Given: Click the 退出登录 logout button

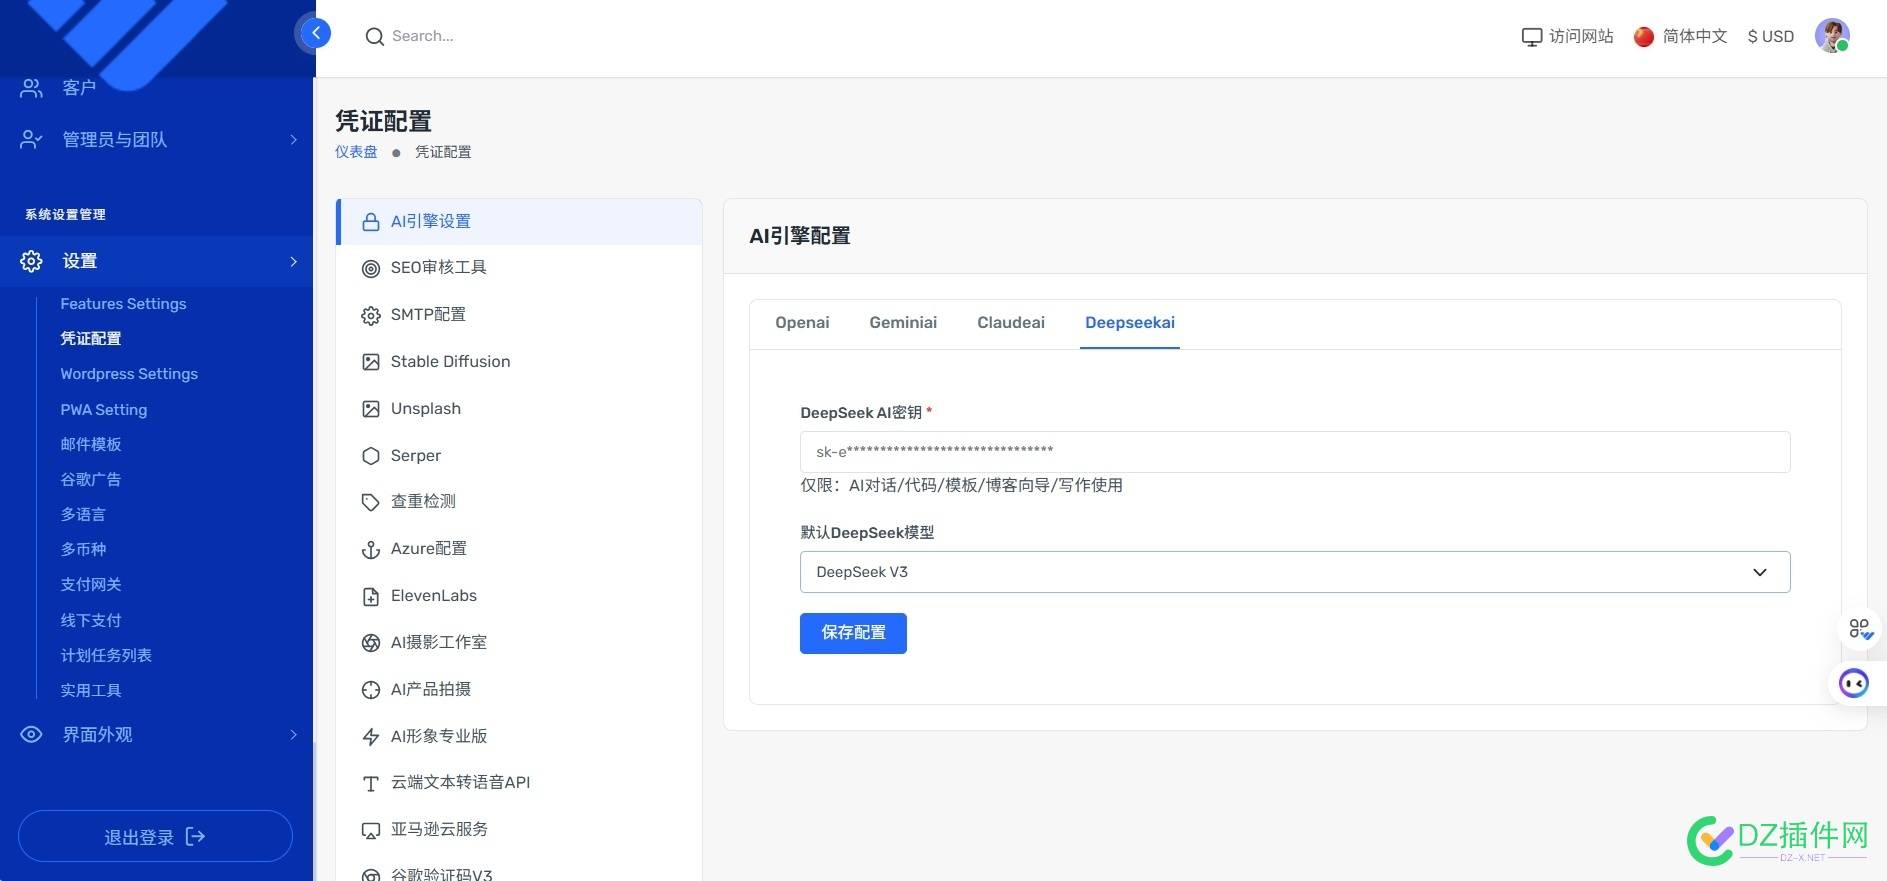Looking at the screenshot, I should point(155,836).
